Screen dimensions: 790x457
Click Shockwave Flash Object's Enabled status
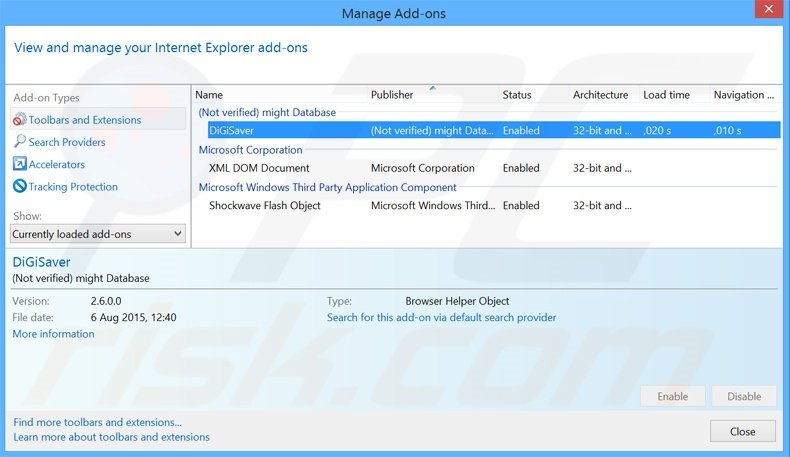(521, 206)
